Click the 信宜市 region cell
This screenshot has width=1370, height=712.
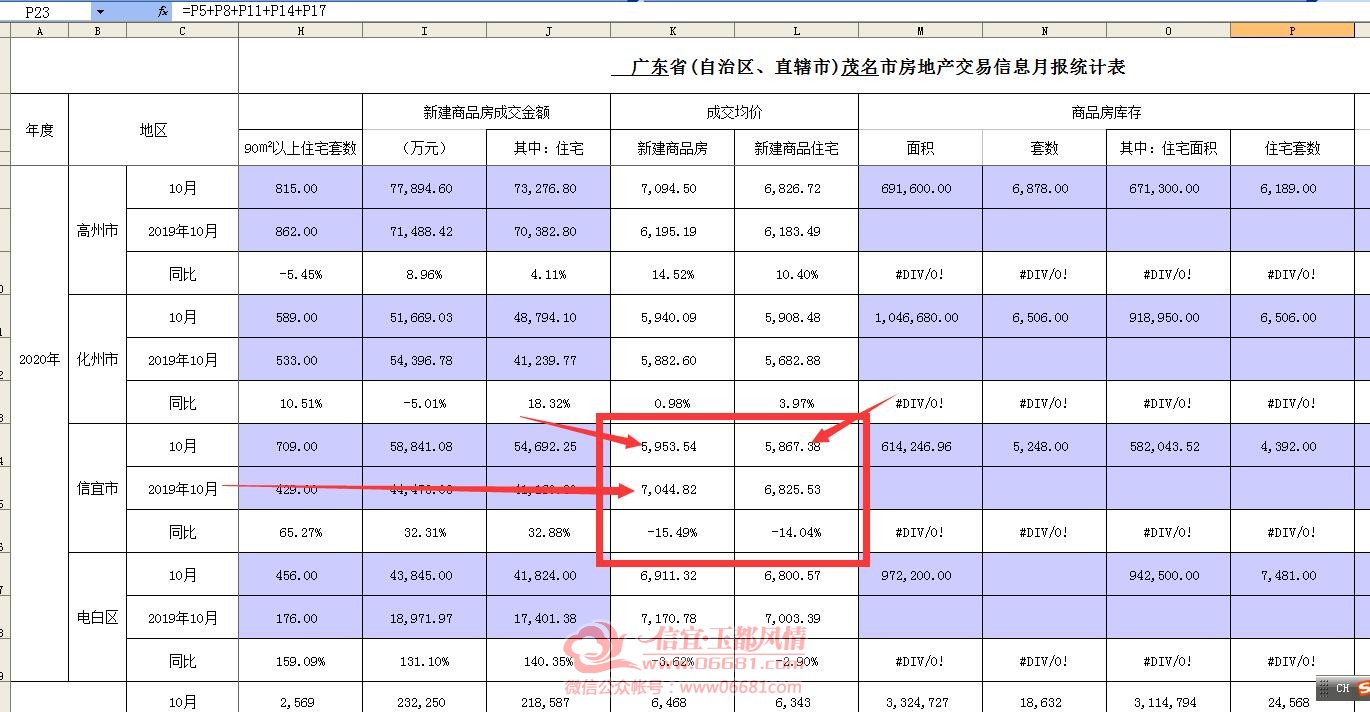(97, 489)
